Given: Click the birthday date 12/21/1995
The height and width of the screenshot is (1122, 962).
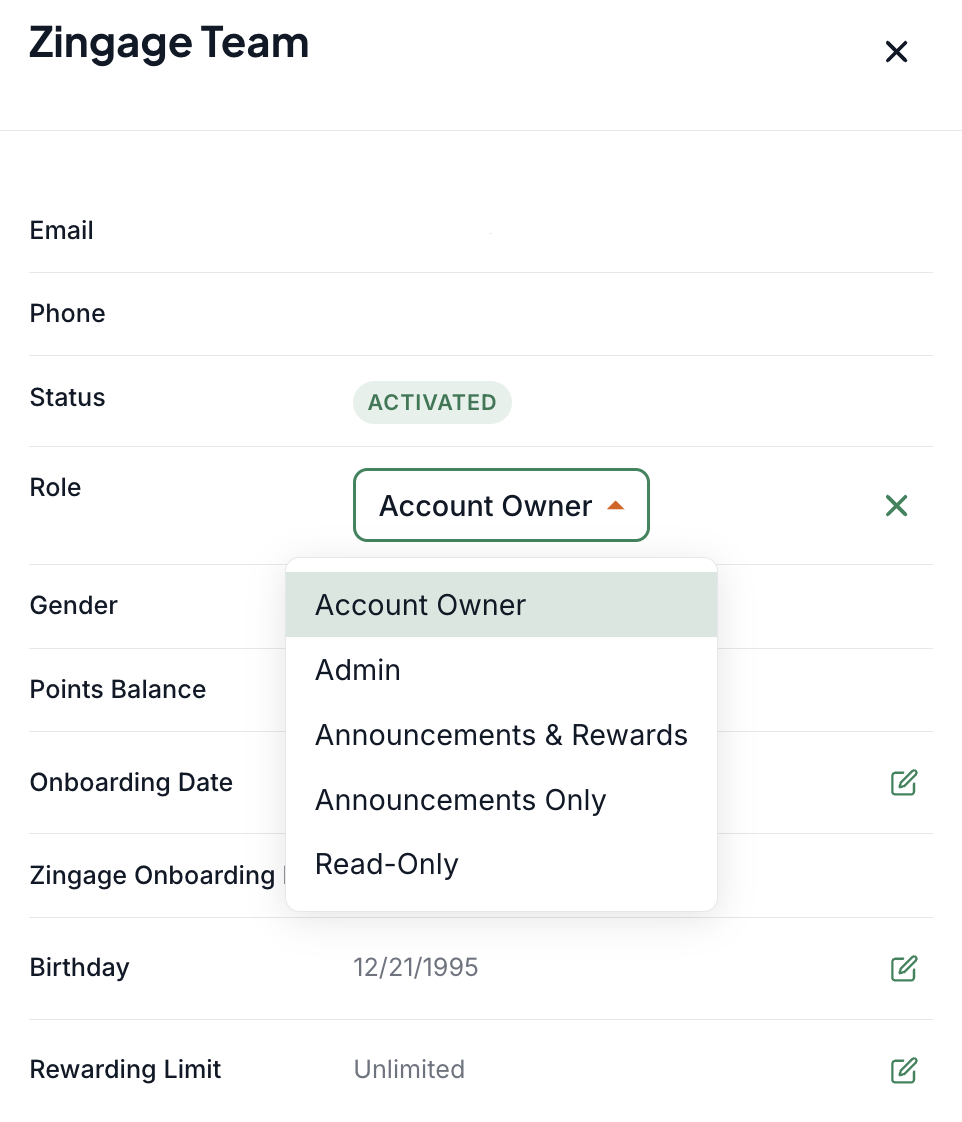Looking at the screenshot, I should point(415,967).
